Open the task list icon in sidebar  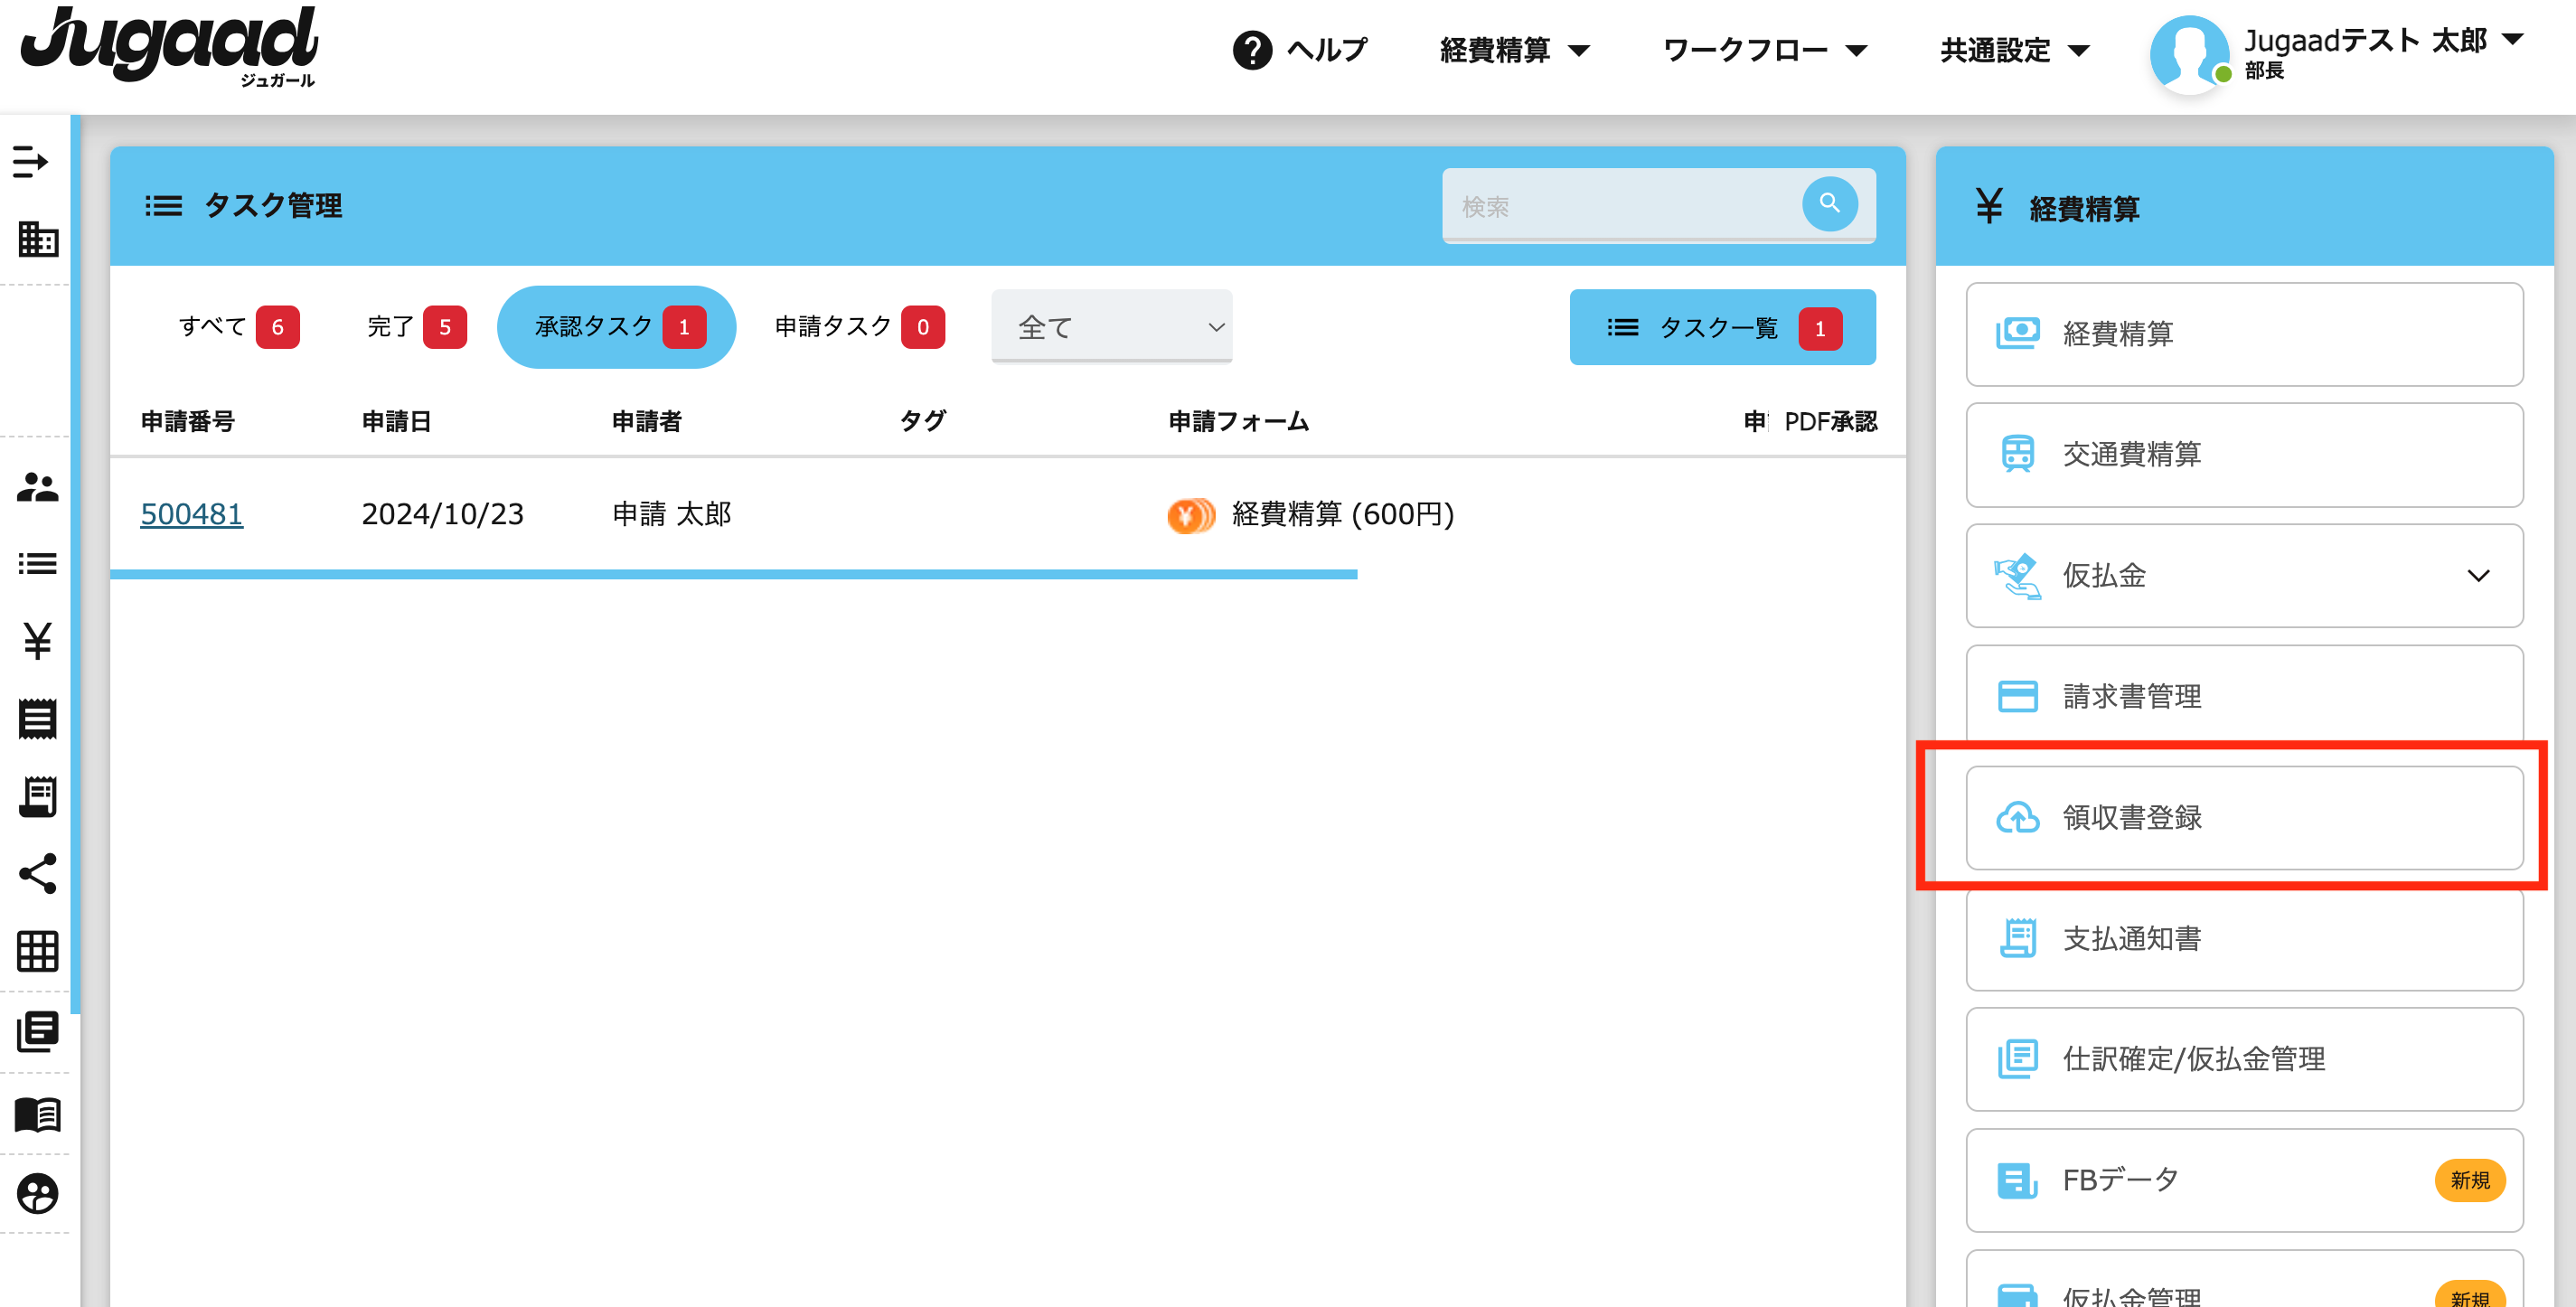tap(38, 564)
